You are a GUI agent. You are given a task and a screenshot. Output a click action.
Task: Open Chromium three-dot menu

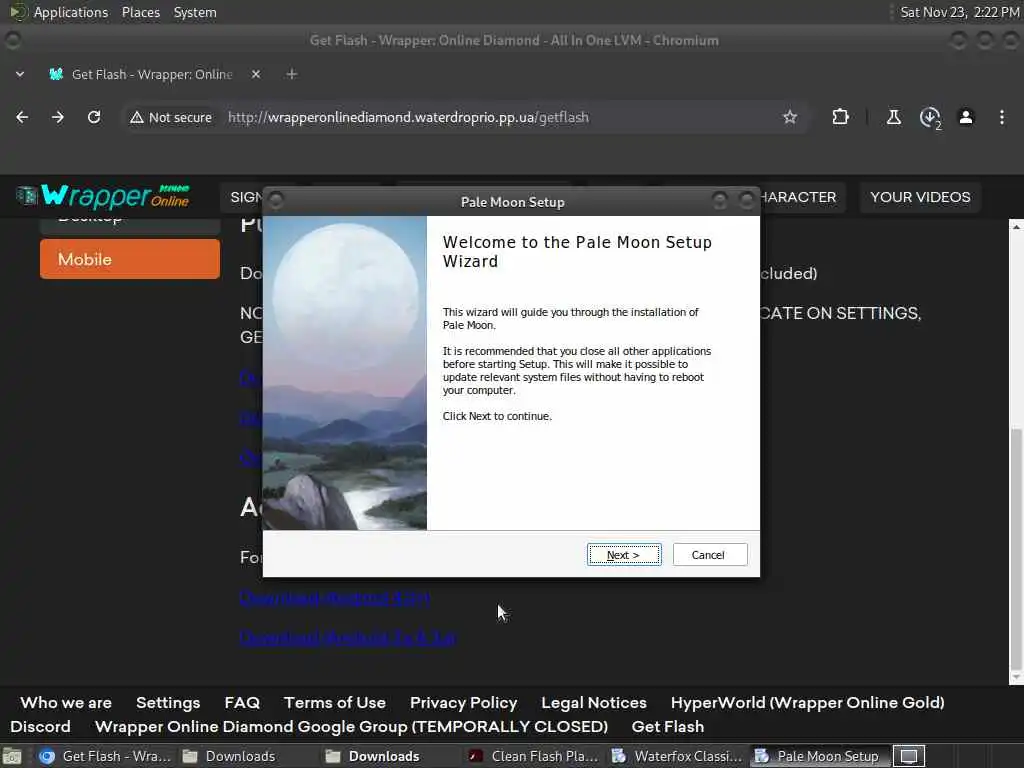click(x=1002, y=117)
